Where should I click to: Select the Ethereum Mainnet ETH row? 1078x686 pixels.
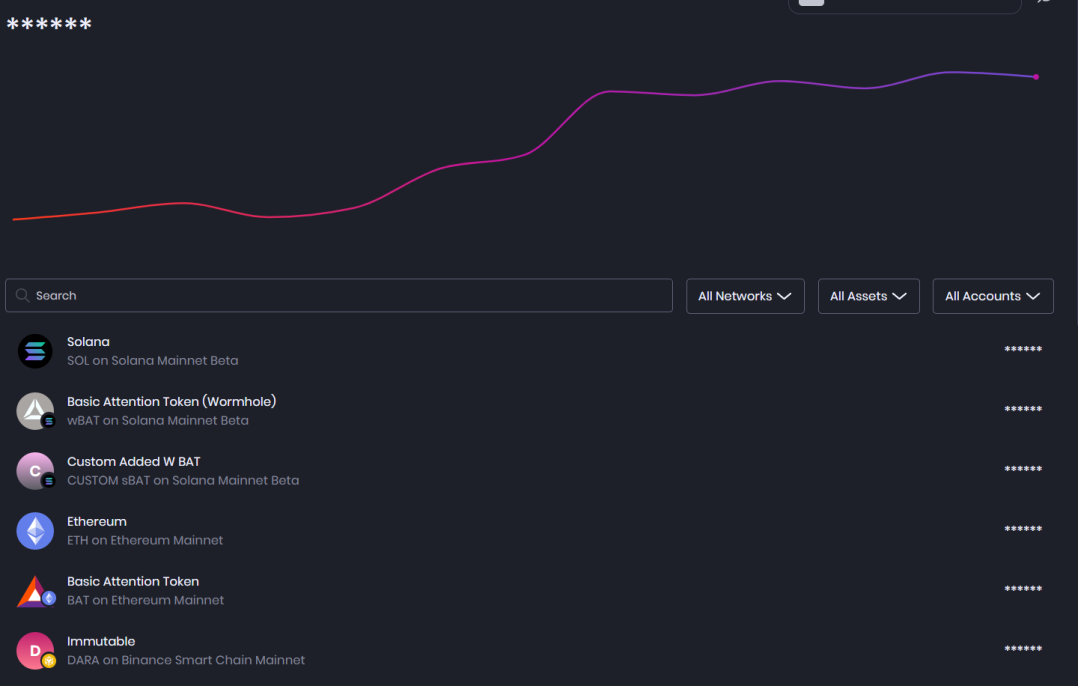[529, 531]
